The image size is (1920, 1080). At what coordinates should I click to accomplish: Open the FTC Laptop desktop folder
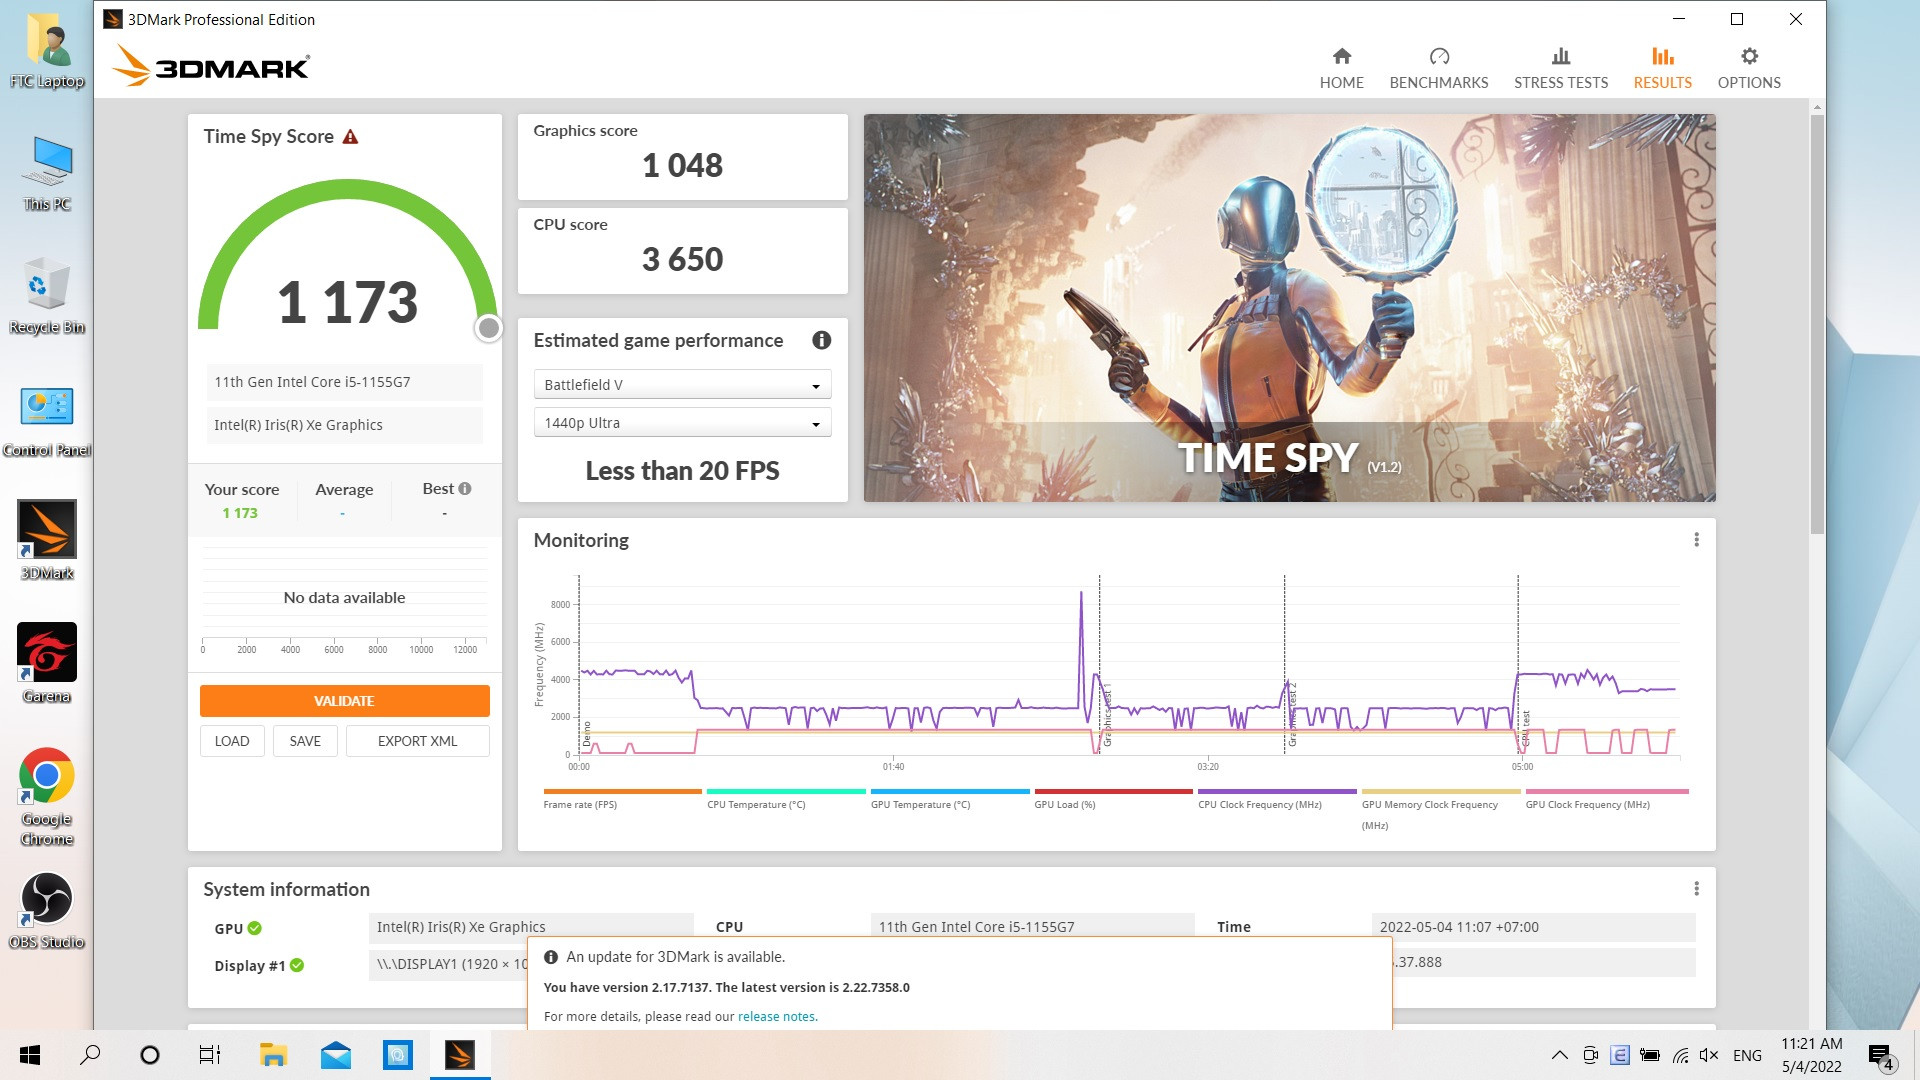pos(47,52)
